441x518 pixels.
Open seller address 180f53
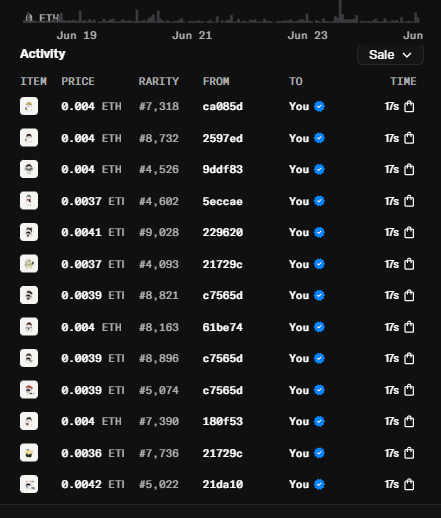(x=223, y=422)
